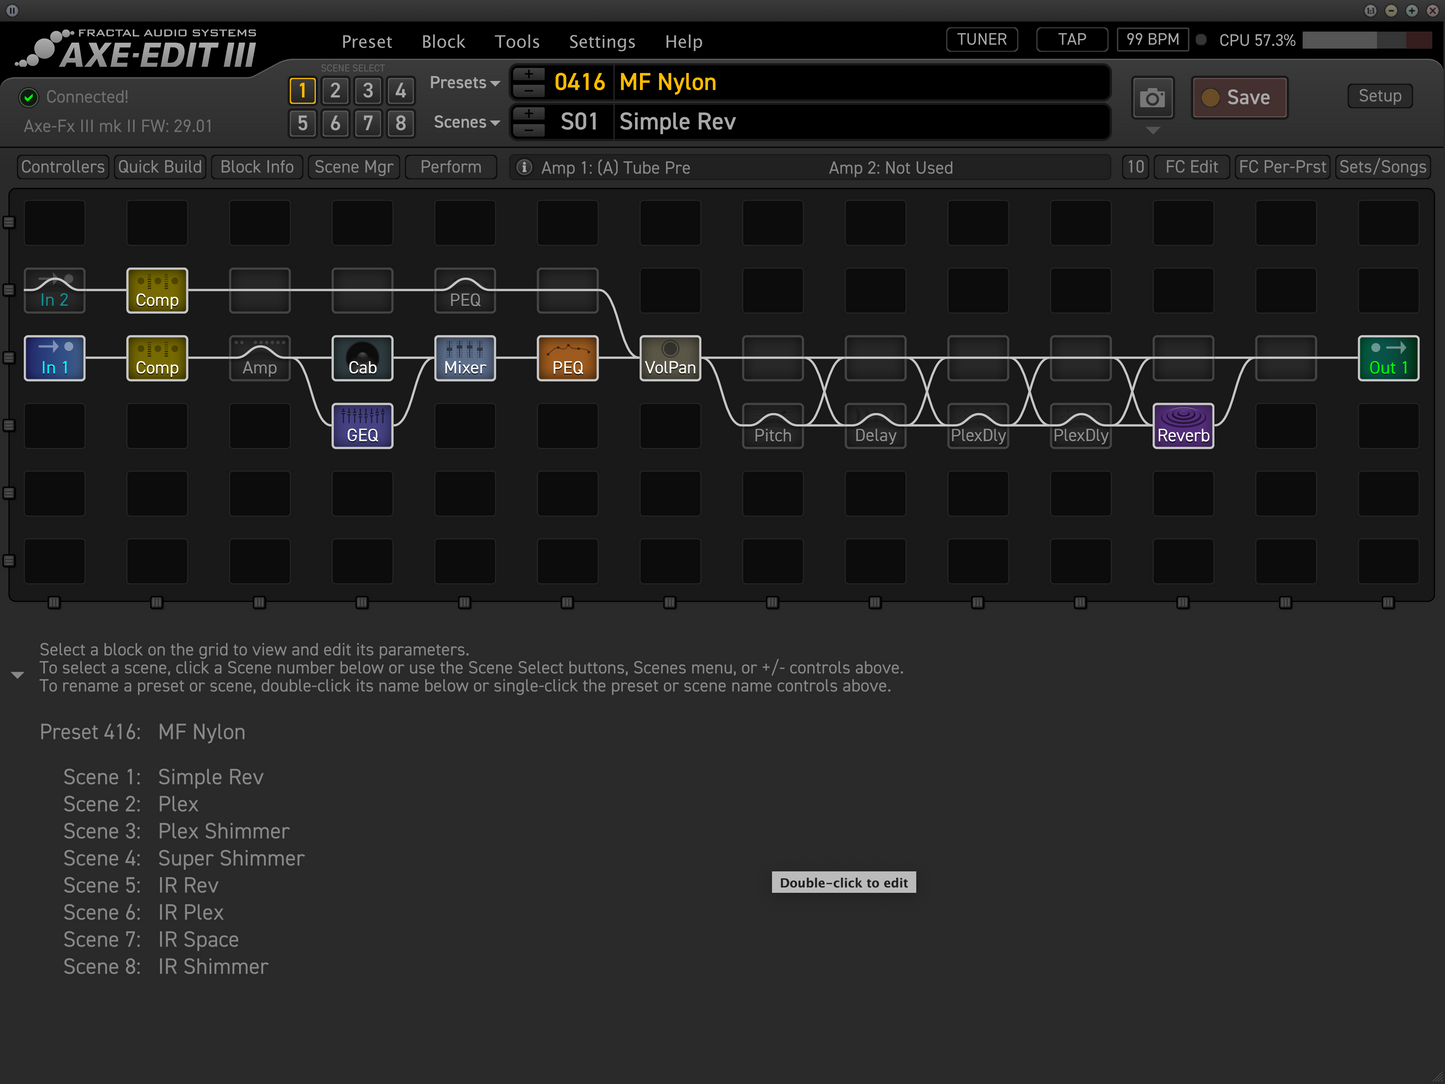Image resolution: width=1445 pixels, height=1084 pixels.
Task: Select the GEQ block
Action: pos(362,426)
